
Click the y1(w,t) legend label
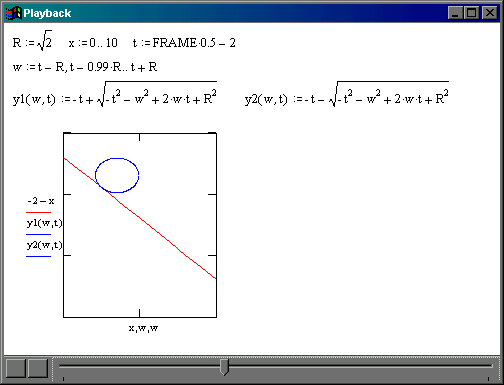44,223
